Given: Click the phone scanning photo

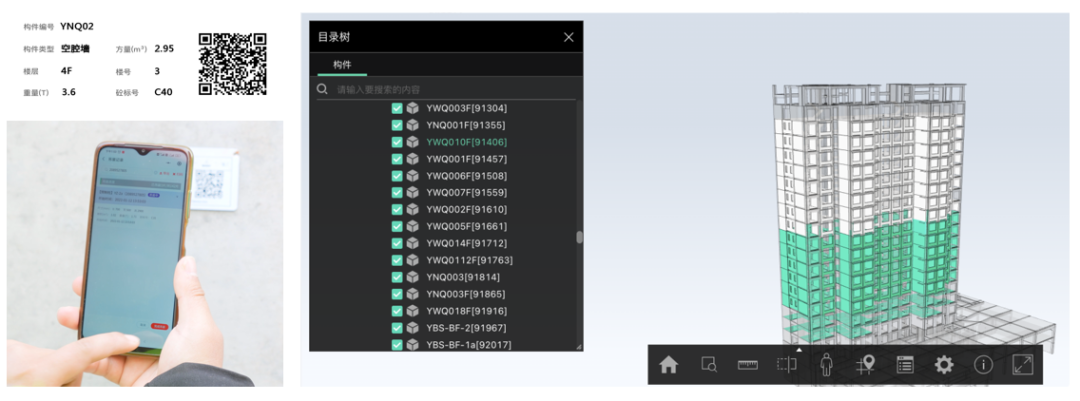Looking at the screenshot, I should [145, 254].
